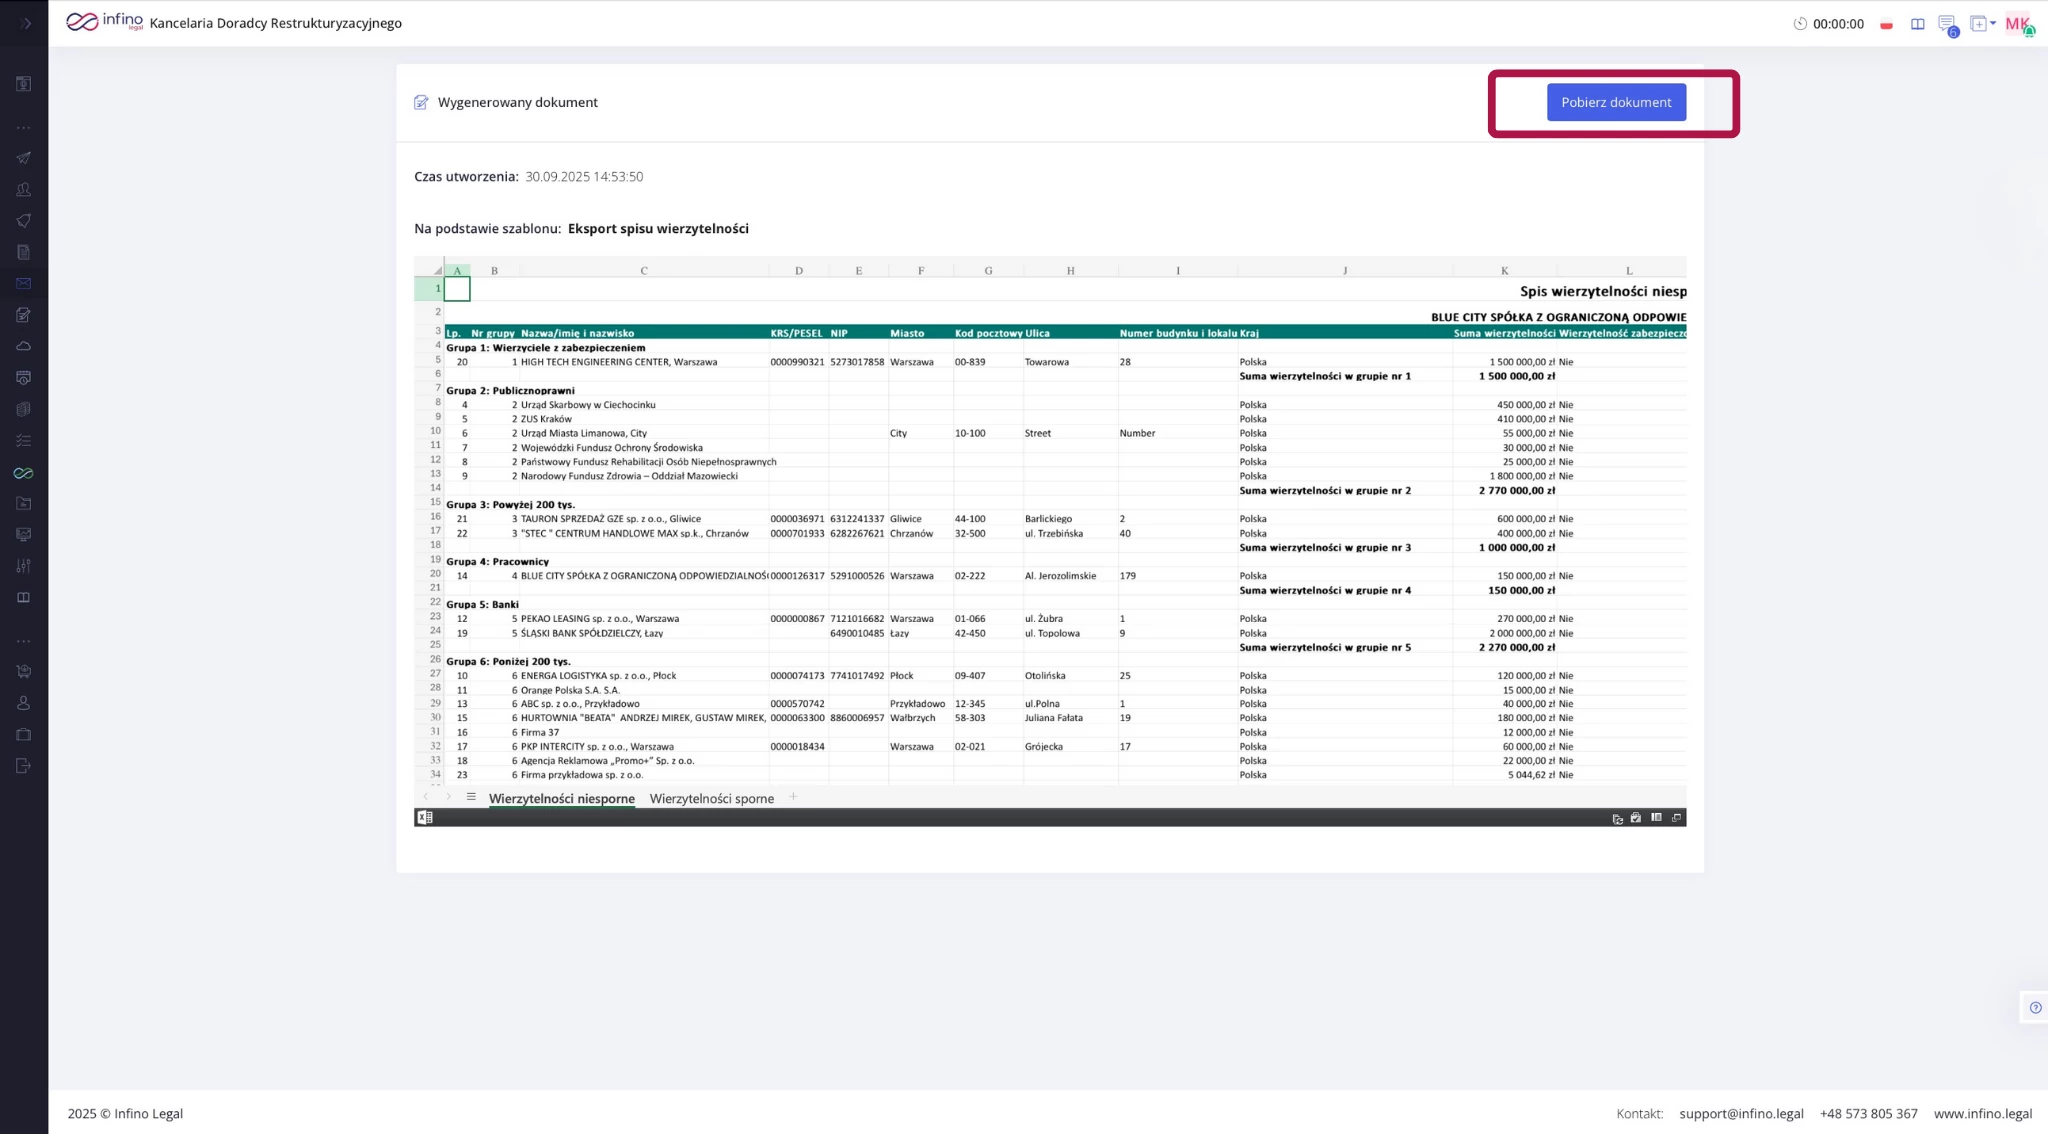Open the sheet list hamburger menu

tap(471, 797)
